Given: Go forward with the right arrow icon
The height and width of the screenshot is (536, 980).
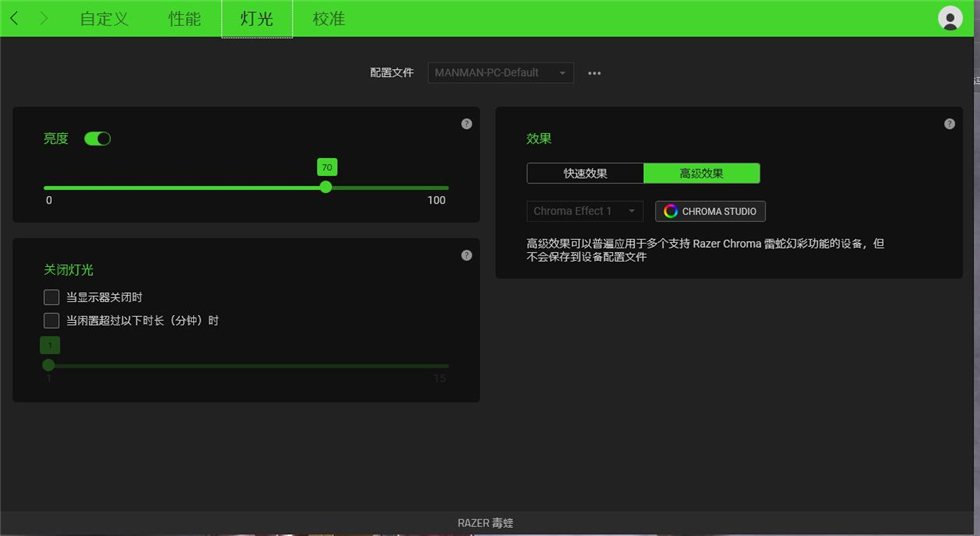Looking at the screenshot, I should pyautogui.click(x=43, y=19).
